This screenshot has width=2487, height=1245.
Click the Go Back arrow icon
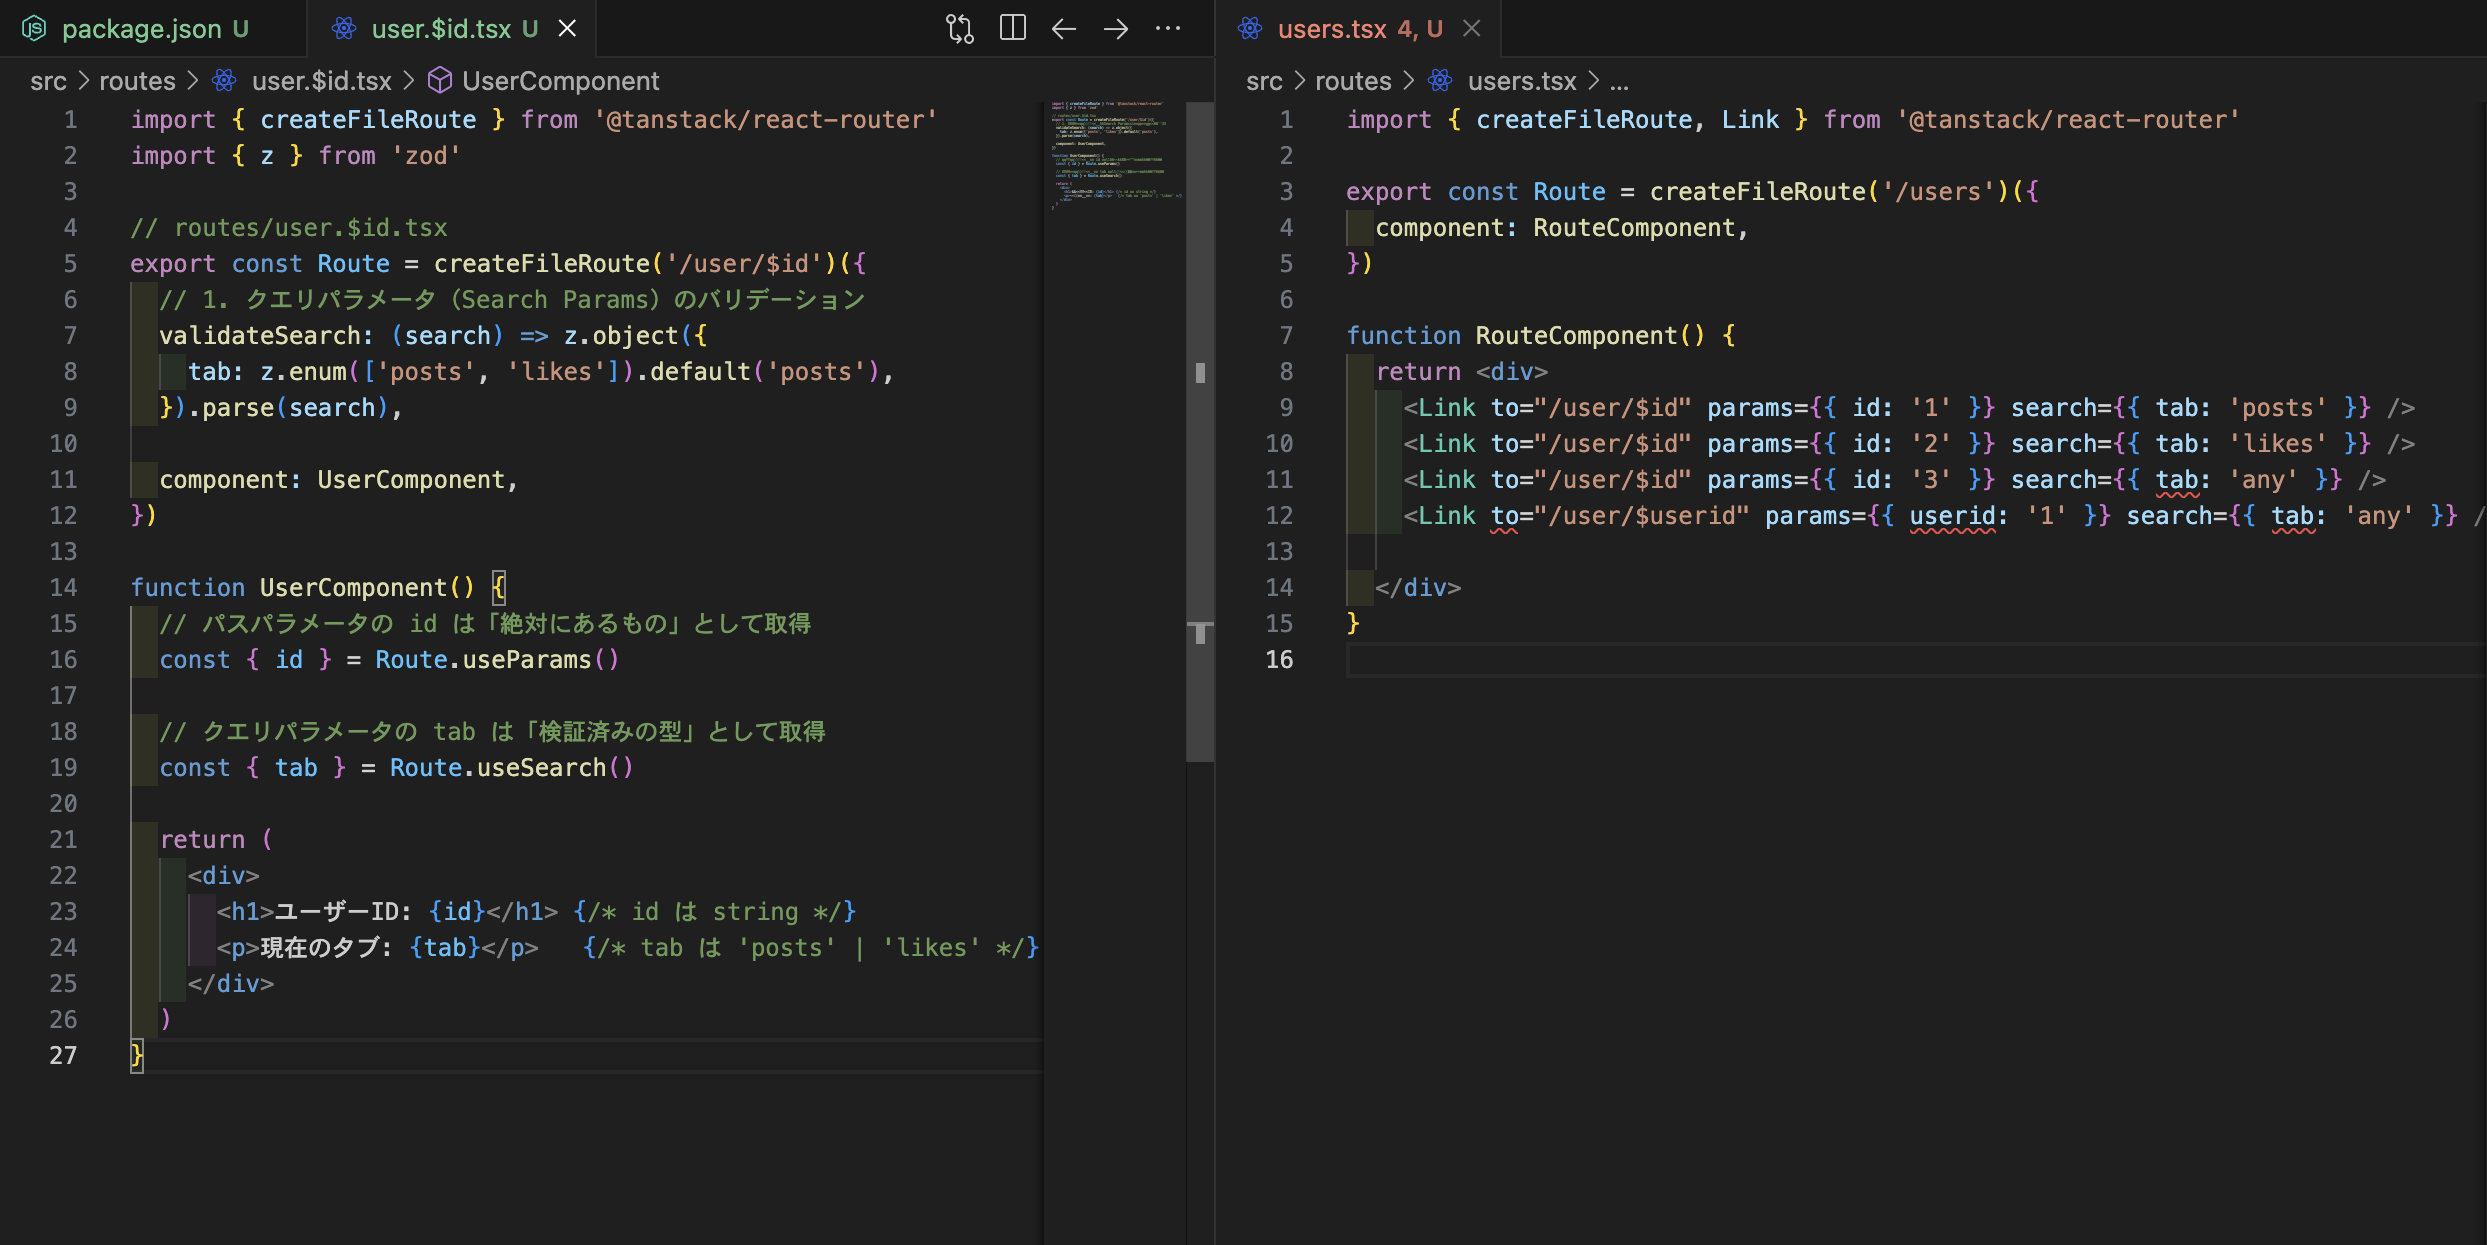click(x=1064, y=29)
